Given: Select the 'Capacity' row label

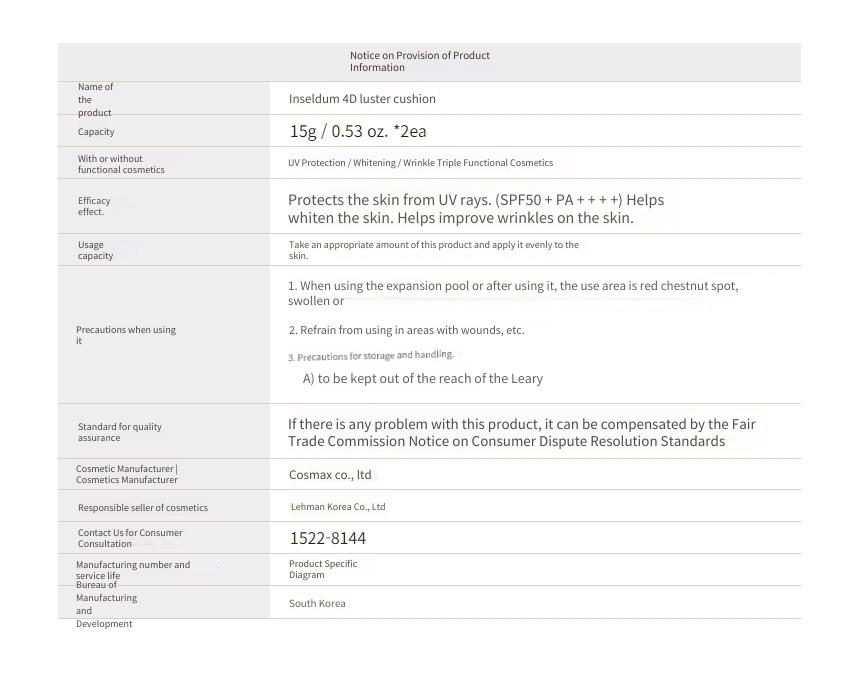Looking at the screenshot, I should click(x=96, y=132).
